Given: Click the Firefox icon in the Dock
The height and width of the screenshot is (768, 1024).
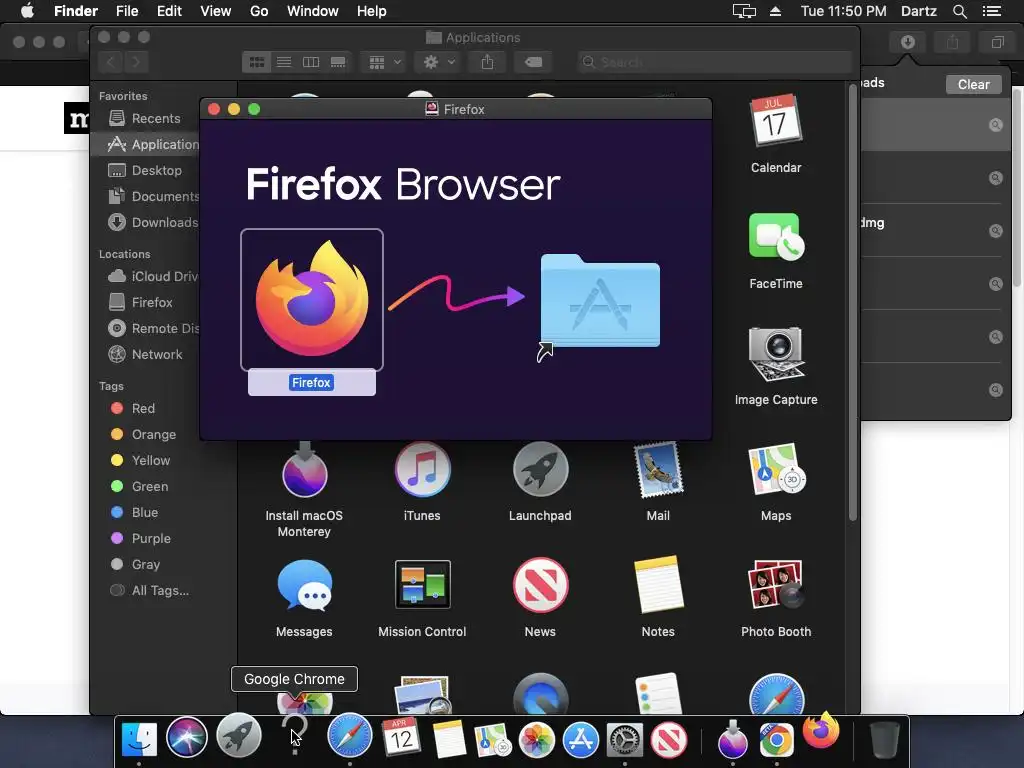Looking at the screenshot, I should (x=822, y=730).
